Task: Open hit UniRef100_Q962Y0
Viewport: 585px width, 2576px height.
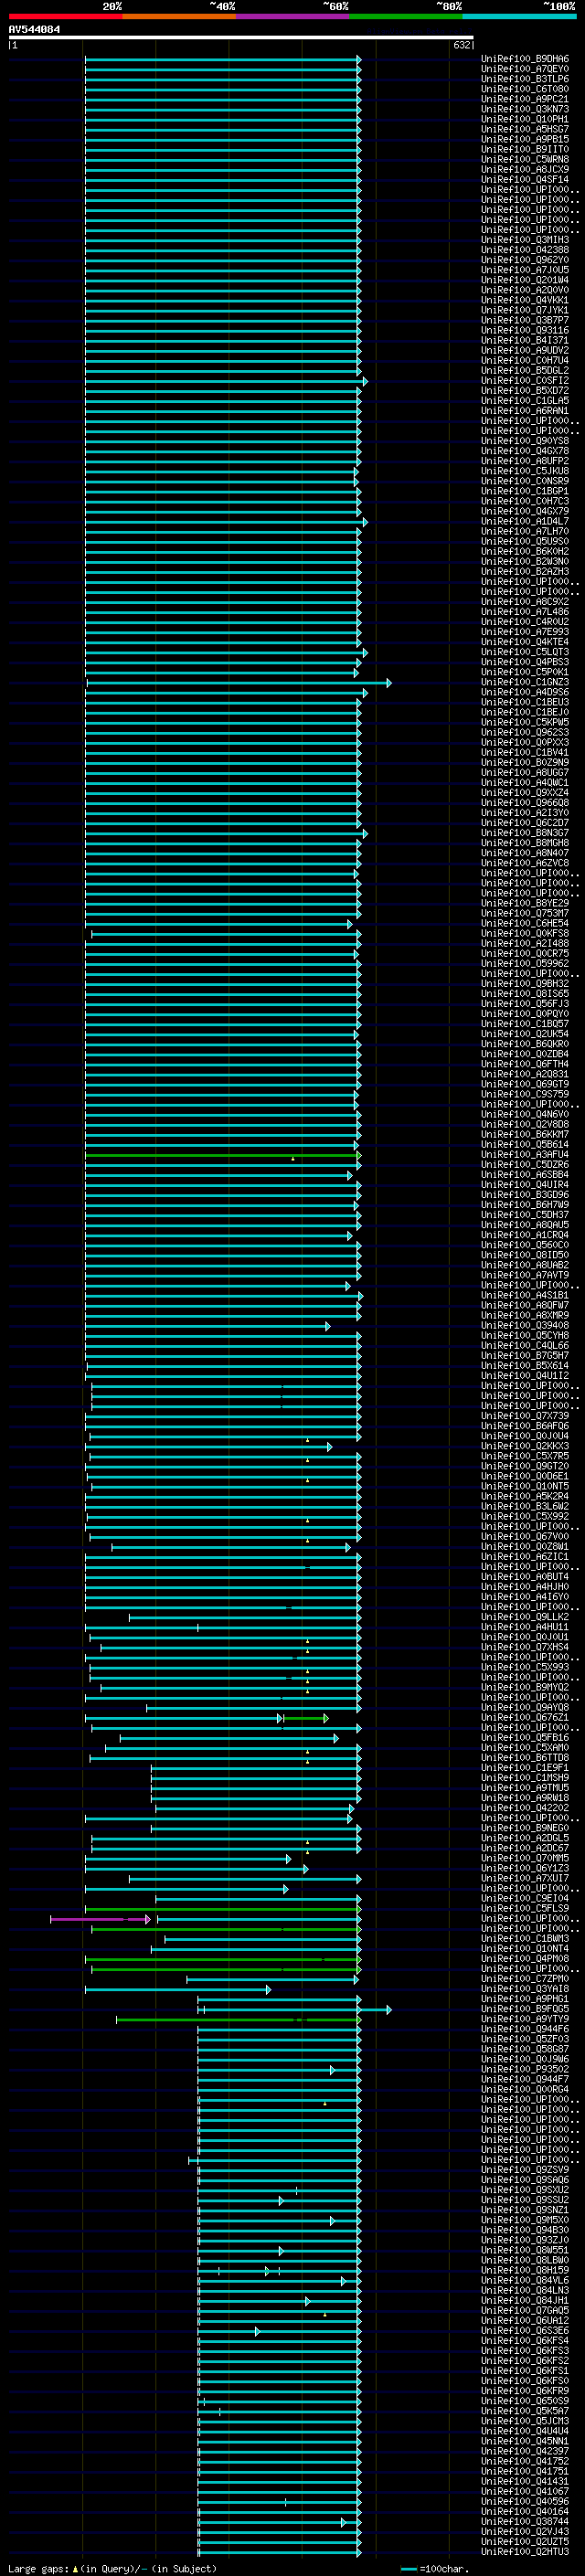Action: pos(525,261)
